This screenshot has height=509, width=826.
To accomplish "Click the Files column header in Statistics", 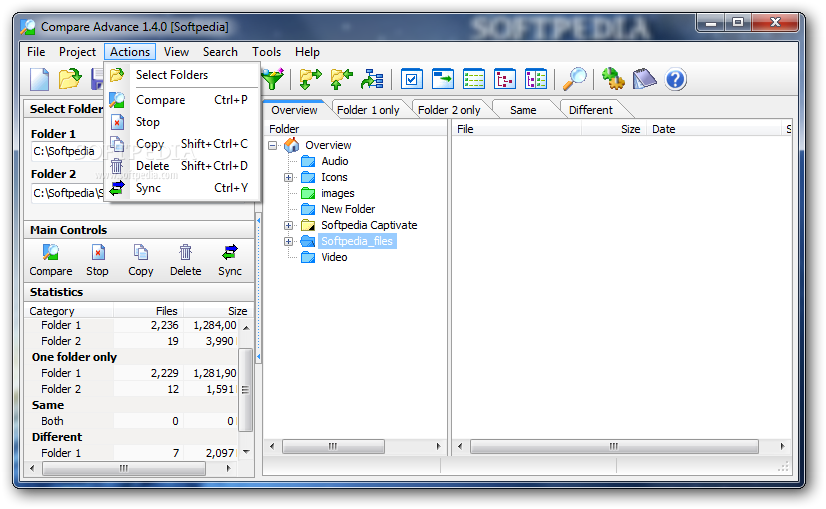I will tap(149, 311).
